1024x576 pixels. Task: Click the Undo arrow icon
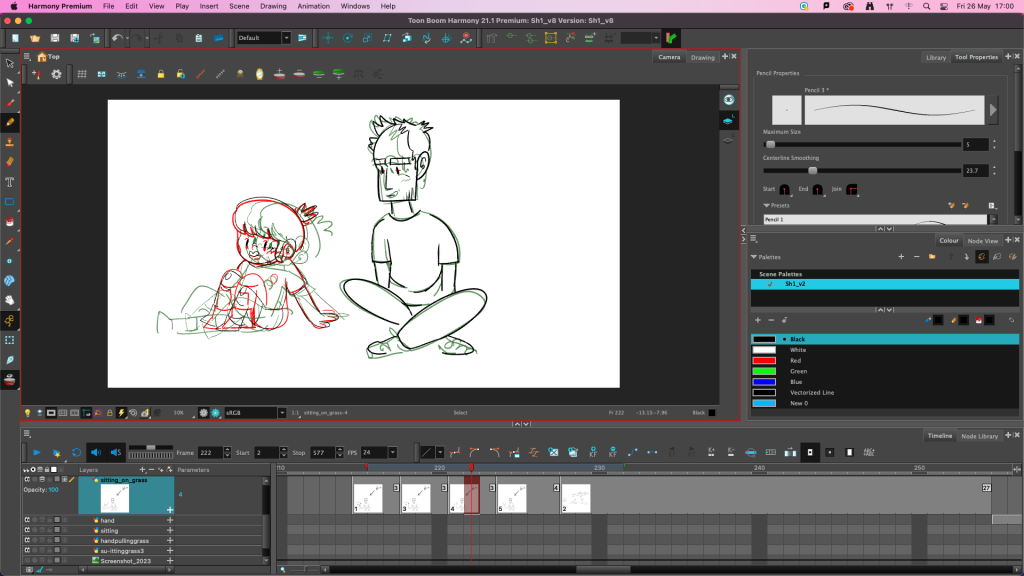click(117, 38)
